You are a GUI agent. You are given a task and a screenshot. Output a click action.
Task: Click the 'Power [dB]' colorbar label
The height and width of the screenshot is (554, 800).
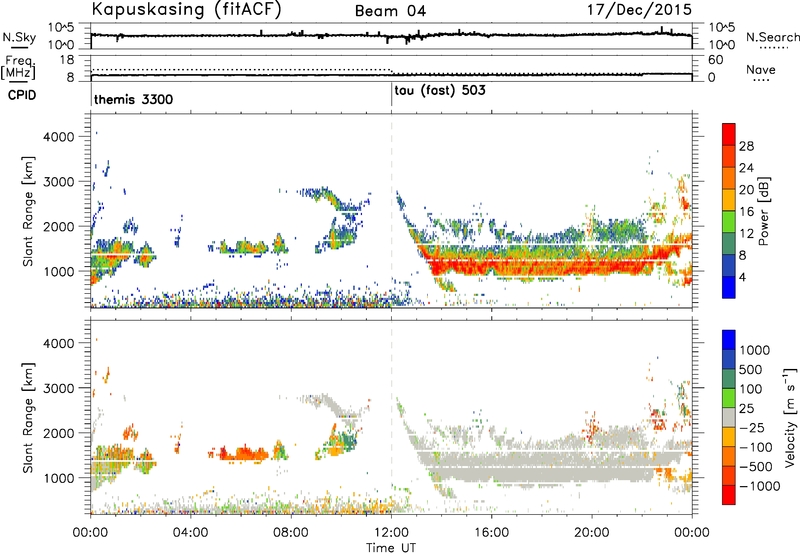click(764, 211)
